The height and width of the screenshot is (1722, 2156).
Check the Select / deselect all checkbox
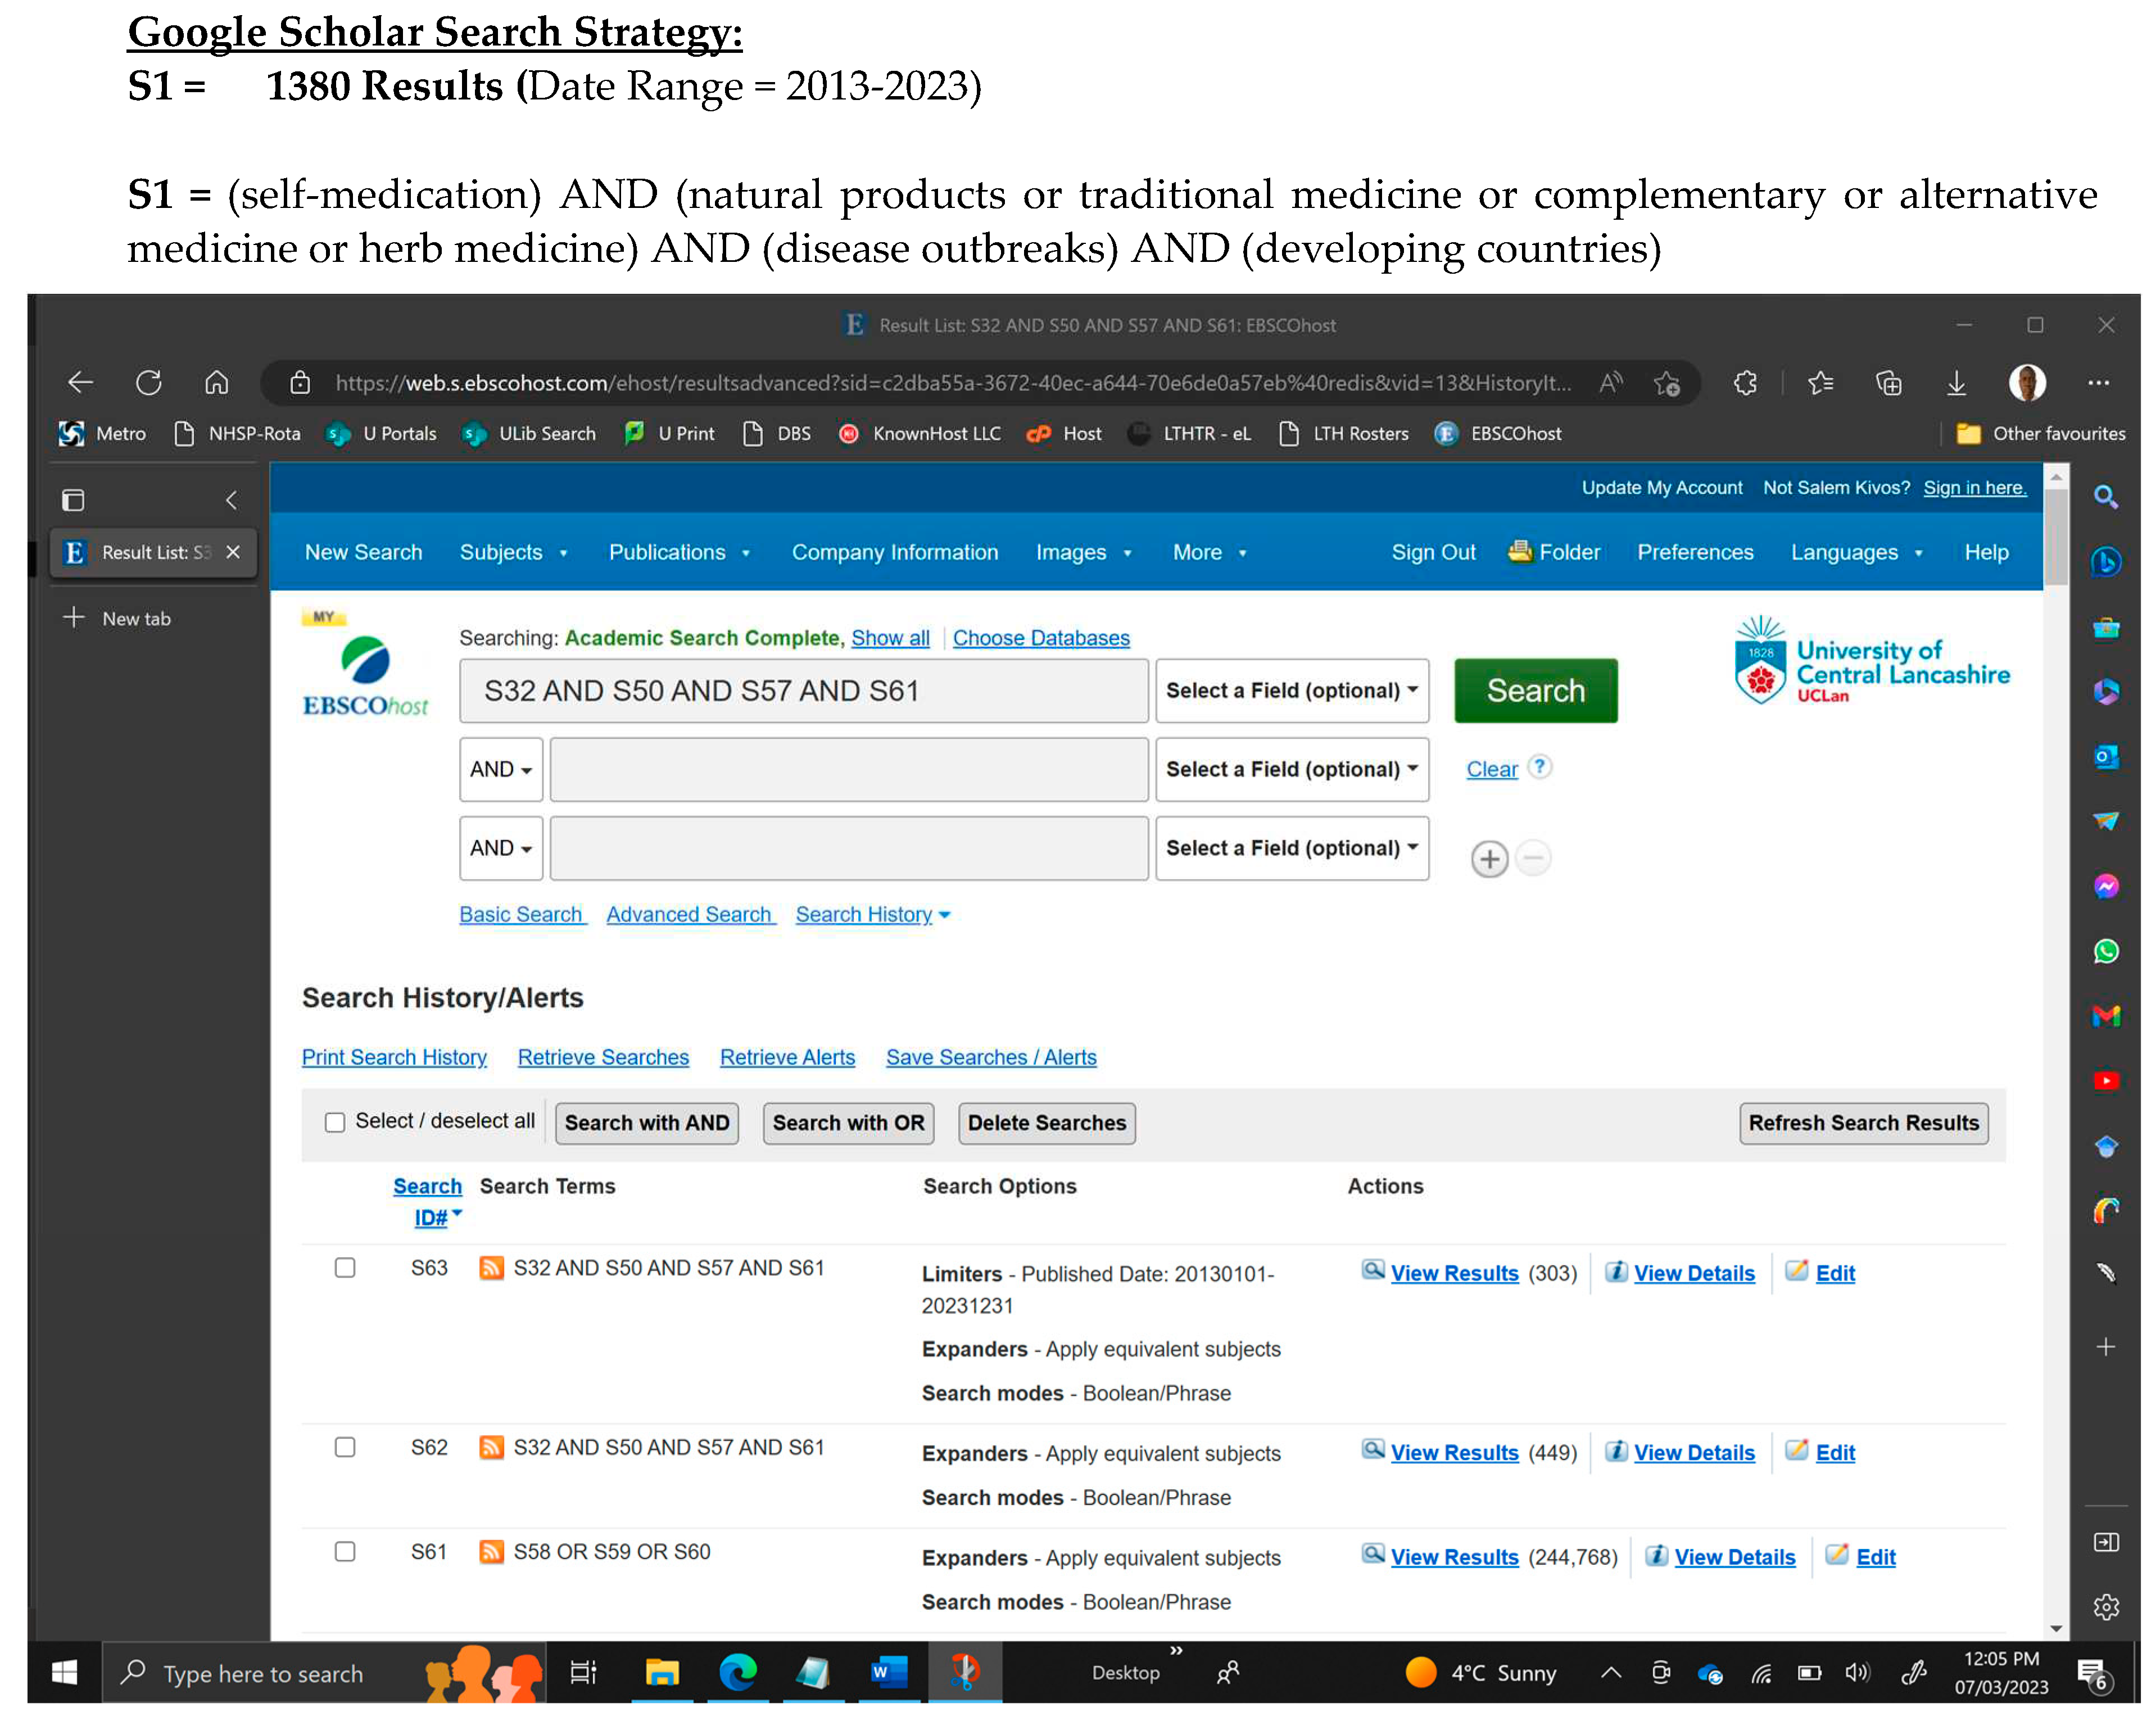(x=335, y=1122)
